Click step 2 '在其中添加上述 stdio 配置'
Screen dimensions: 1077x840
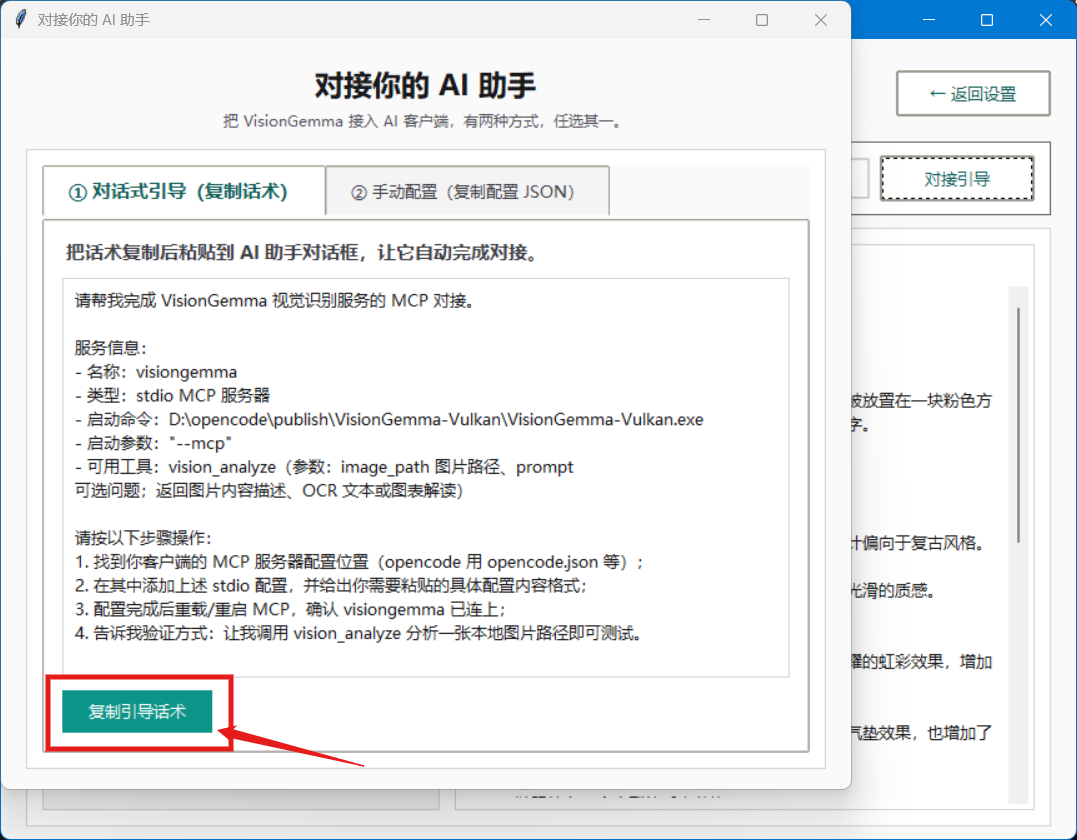tap(330, 586)
